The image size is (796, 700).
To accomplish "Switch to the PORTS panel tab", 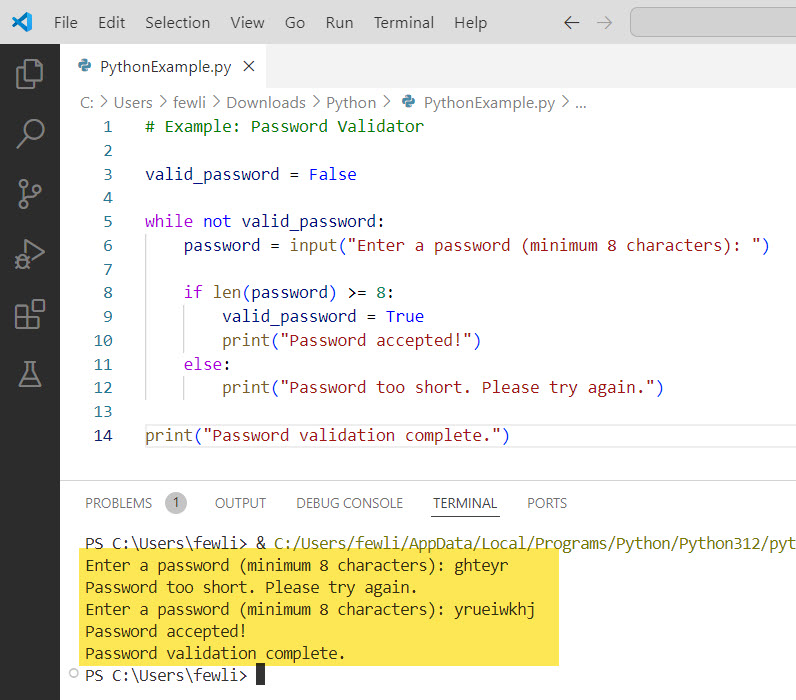I will (546, 503).
